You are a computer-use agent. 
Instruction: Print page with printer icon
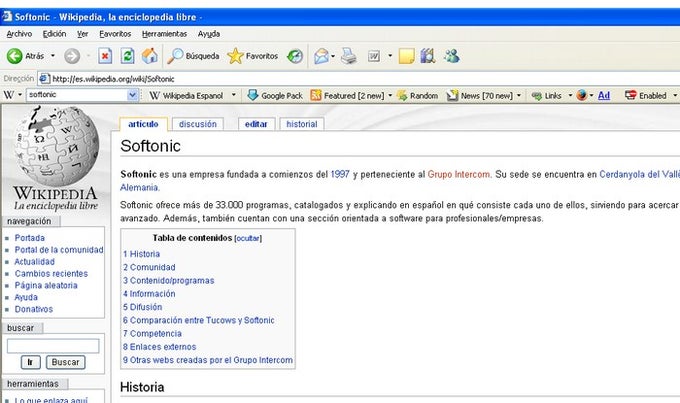pos(349,56)
